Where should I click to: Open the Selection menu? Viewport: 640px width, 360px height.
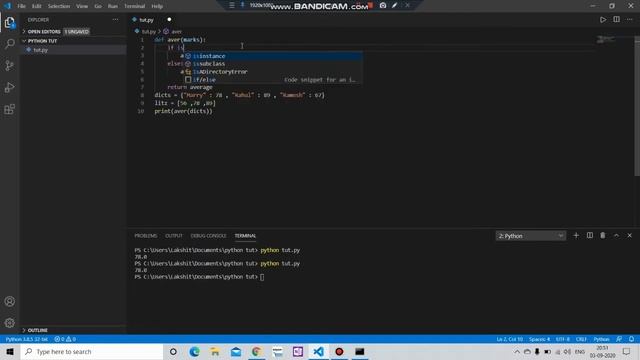59,6
